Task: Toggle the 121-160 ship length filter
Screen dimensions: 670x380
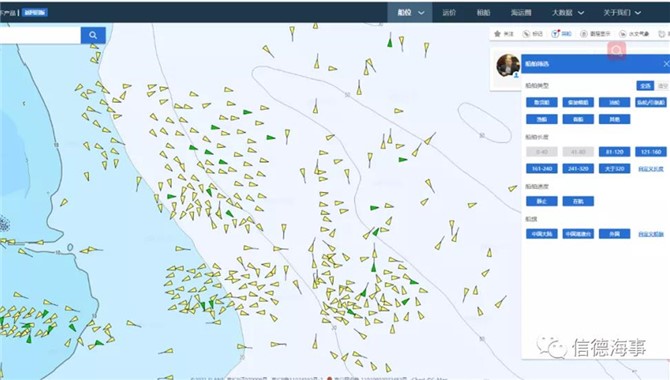Action: (651, 152)
